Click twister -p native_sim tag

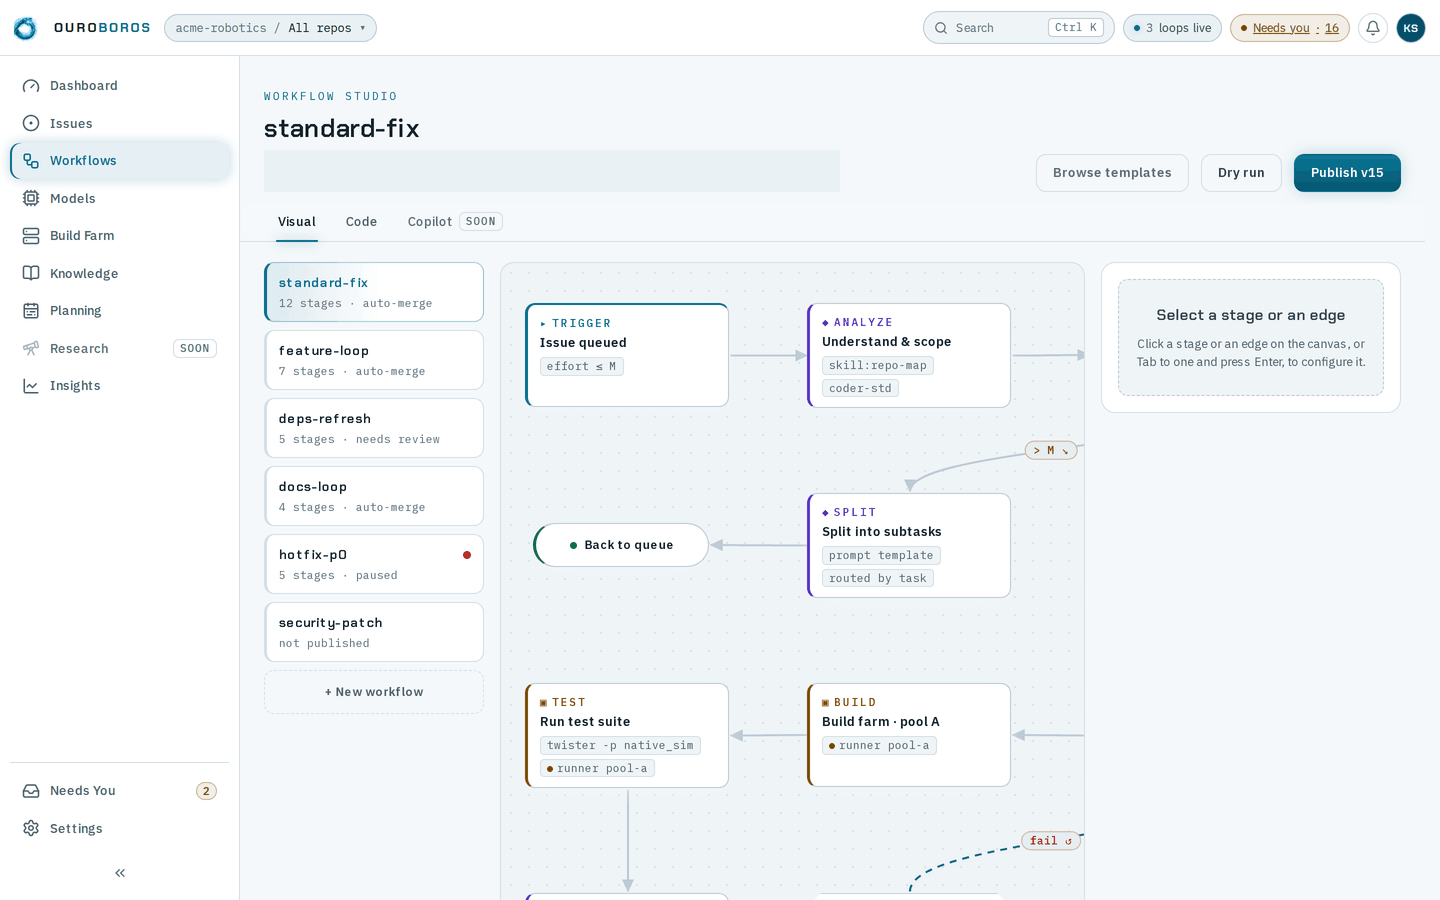coord(620,746)
